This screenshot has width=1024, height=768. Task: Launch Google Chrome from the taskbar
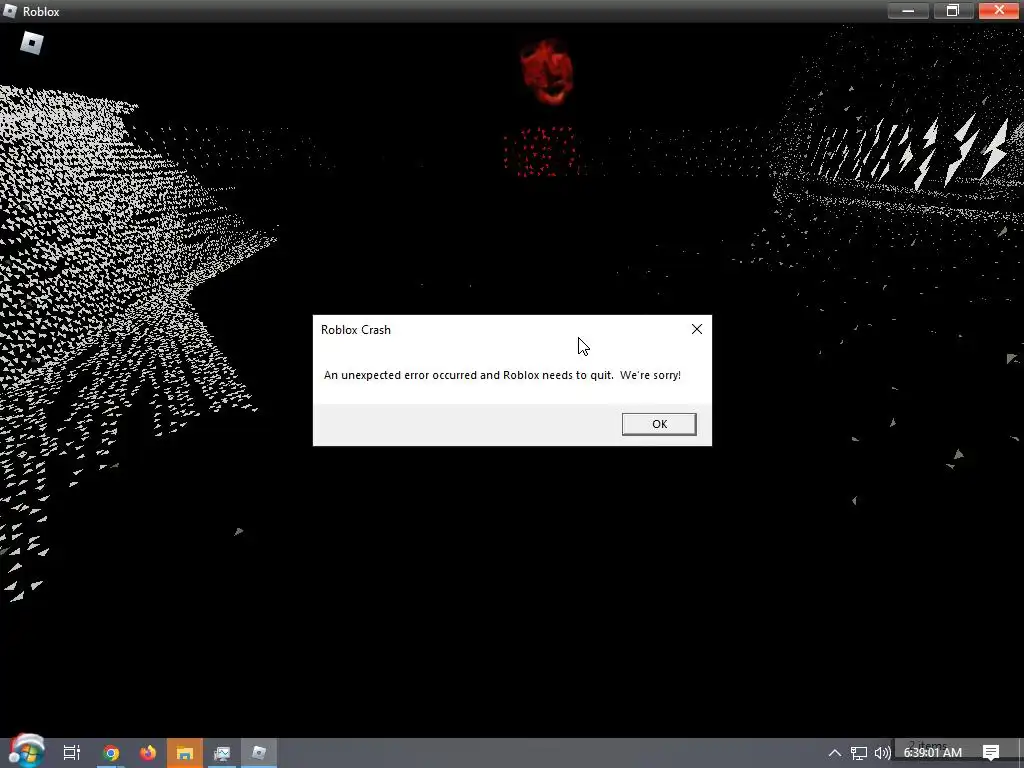(111, 753)
